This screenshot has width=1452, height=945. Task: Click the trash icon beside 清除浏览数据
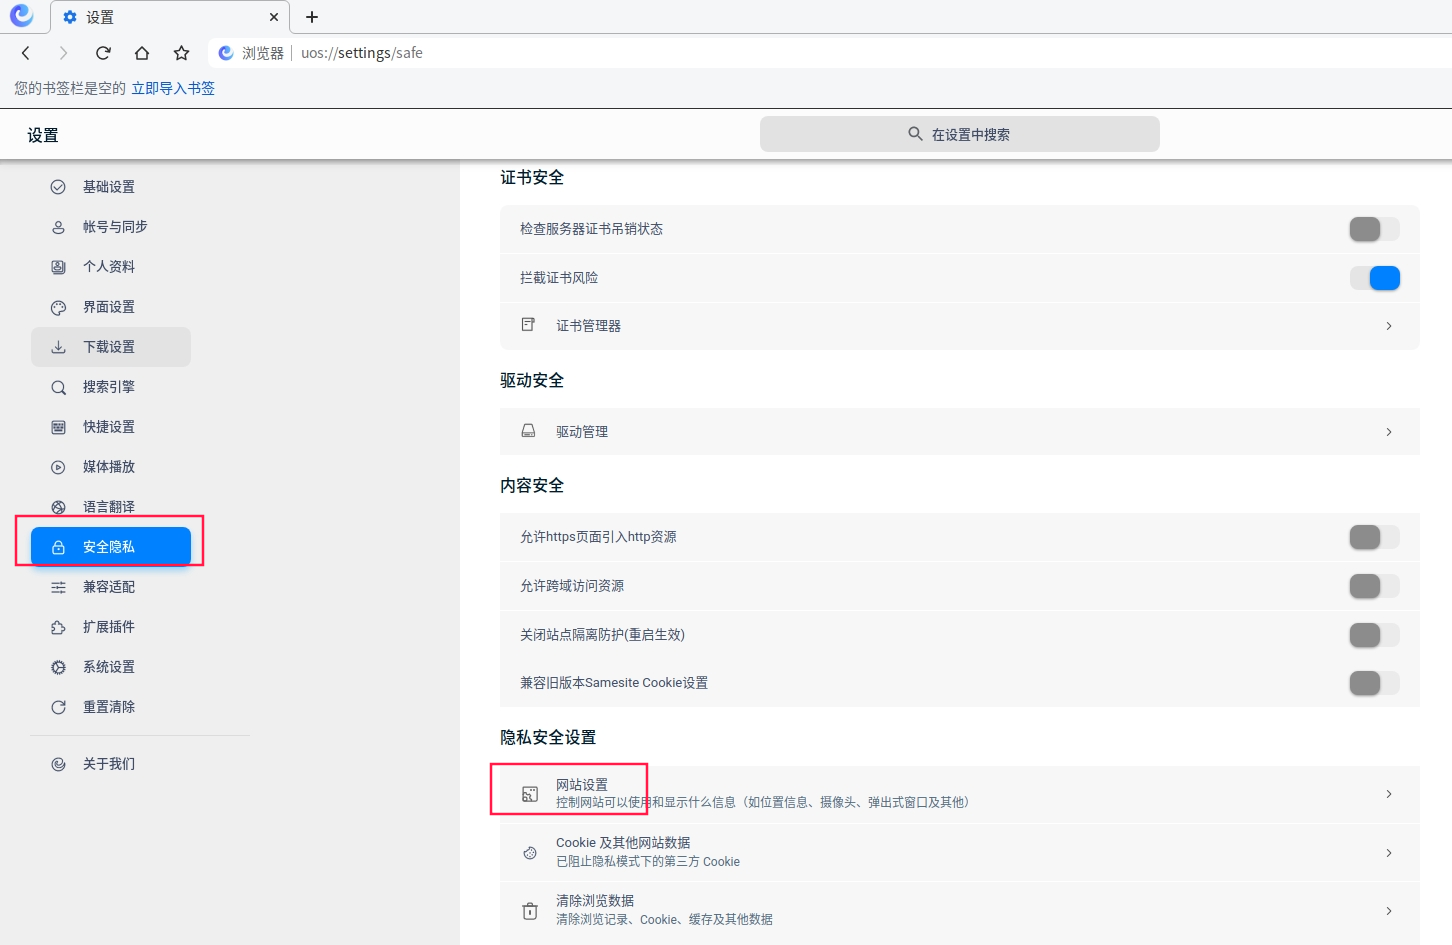[530, 911]
